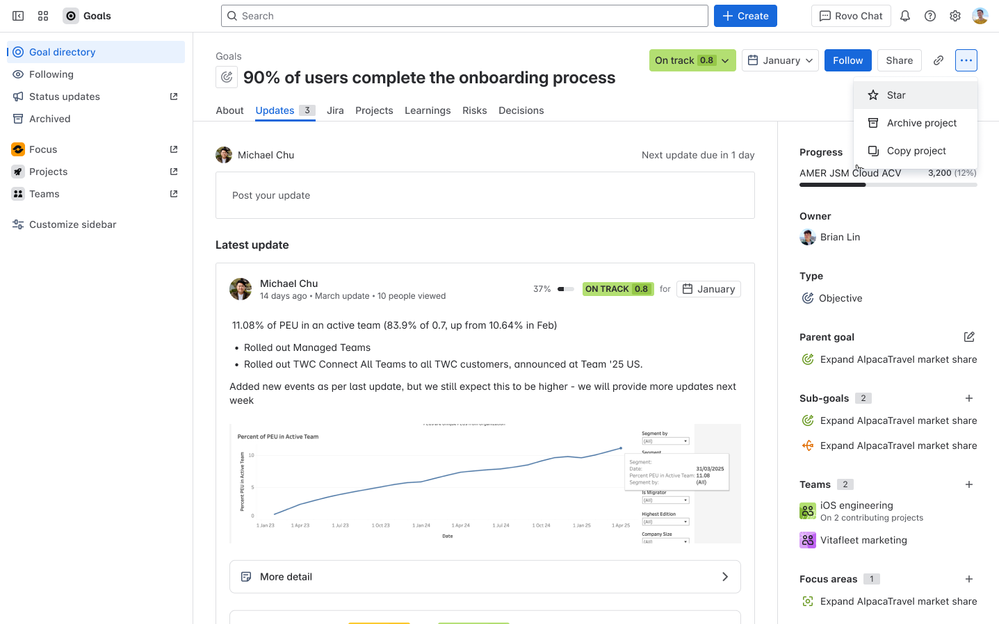The height and width of the screenshot is (624, 999).
Task: Click the Goals breadcrumb above title
Action: pyautogui.click(x=229, y=56)
